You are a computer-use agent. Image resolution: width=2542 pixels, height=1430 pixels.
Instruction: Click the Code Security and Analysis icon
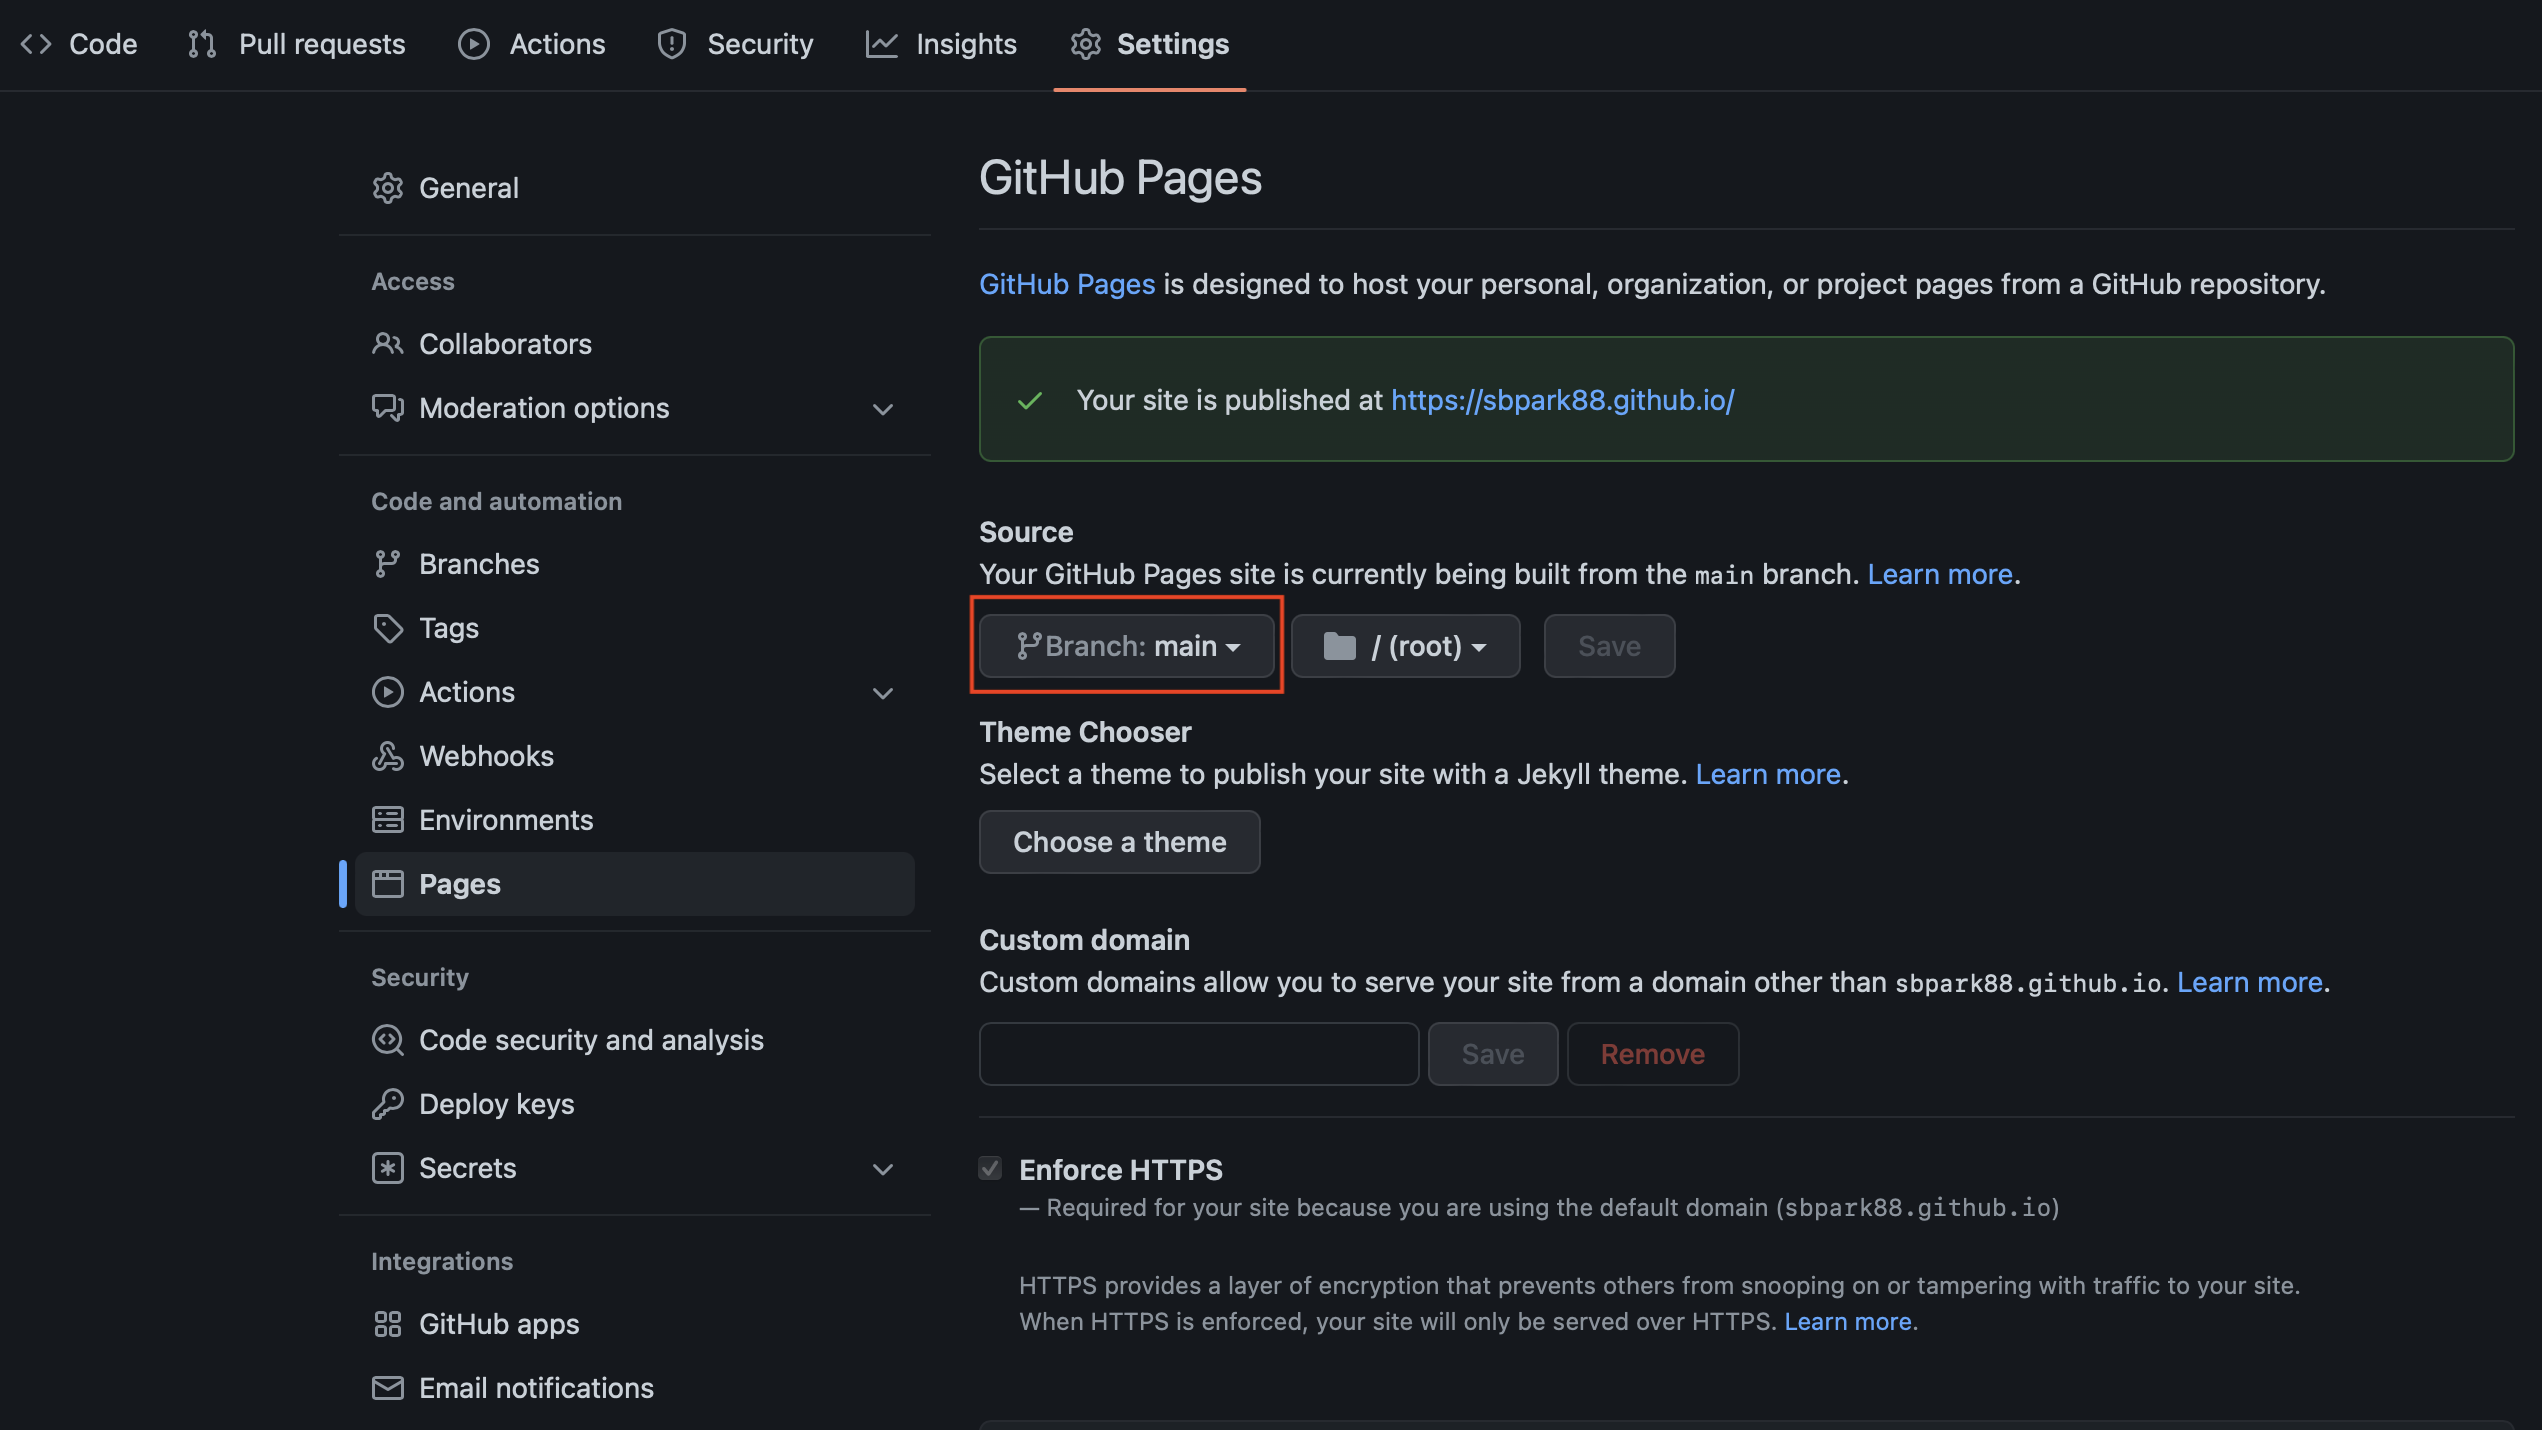(386, 1041)
